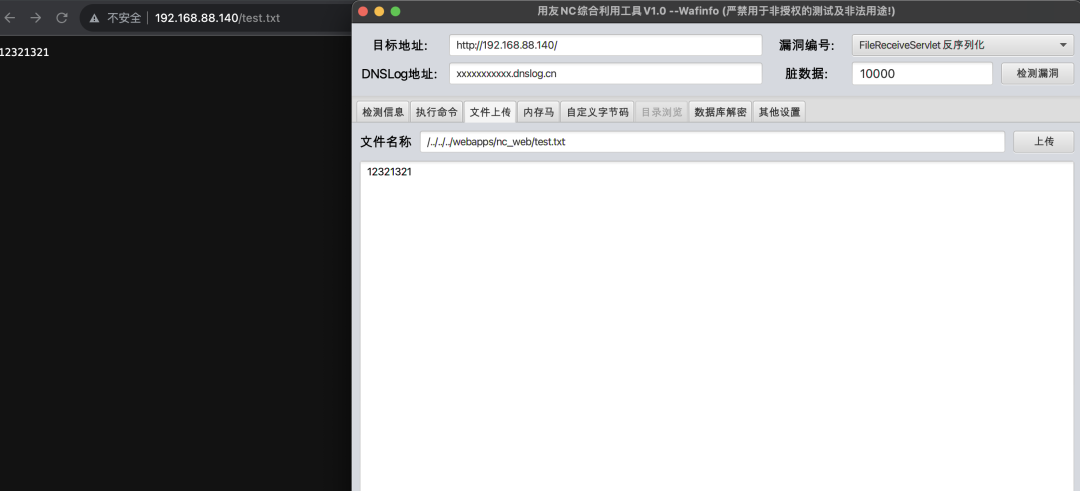
Task: Click the 文件名称 file path field
Action: tap(712, 142)
